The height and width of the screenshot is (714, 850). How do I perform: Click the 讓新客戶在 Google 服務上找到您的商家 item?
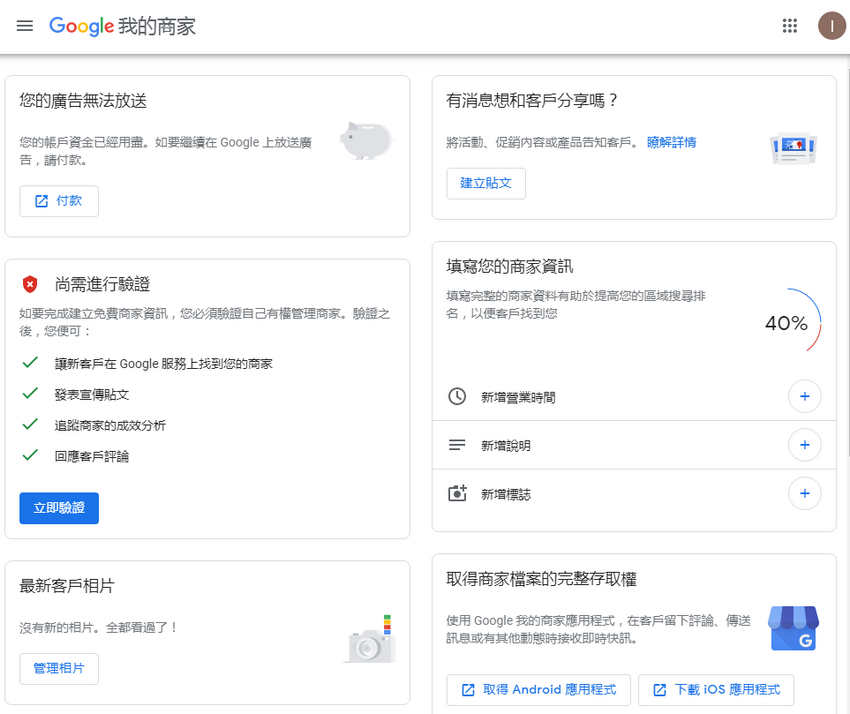click(164, 364)
